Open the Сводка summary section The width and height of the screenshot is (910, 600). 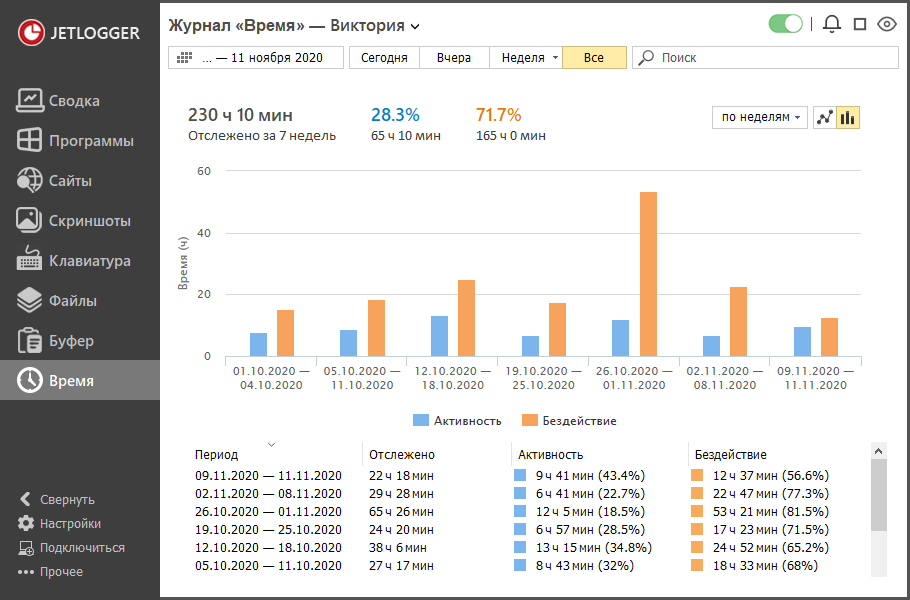[75, 101]
